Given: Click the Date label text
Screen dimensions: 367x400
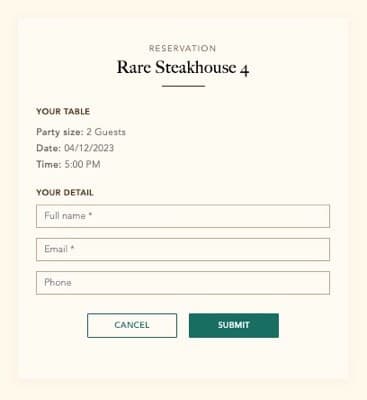Looking at the screenshot, I should [49, 148].
